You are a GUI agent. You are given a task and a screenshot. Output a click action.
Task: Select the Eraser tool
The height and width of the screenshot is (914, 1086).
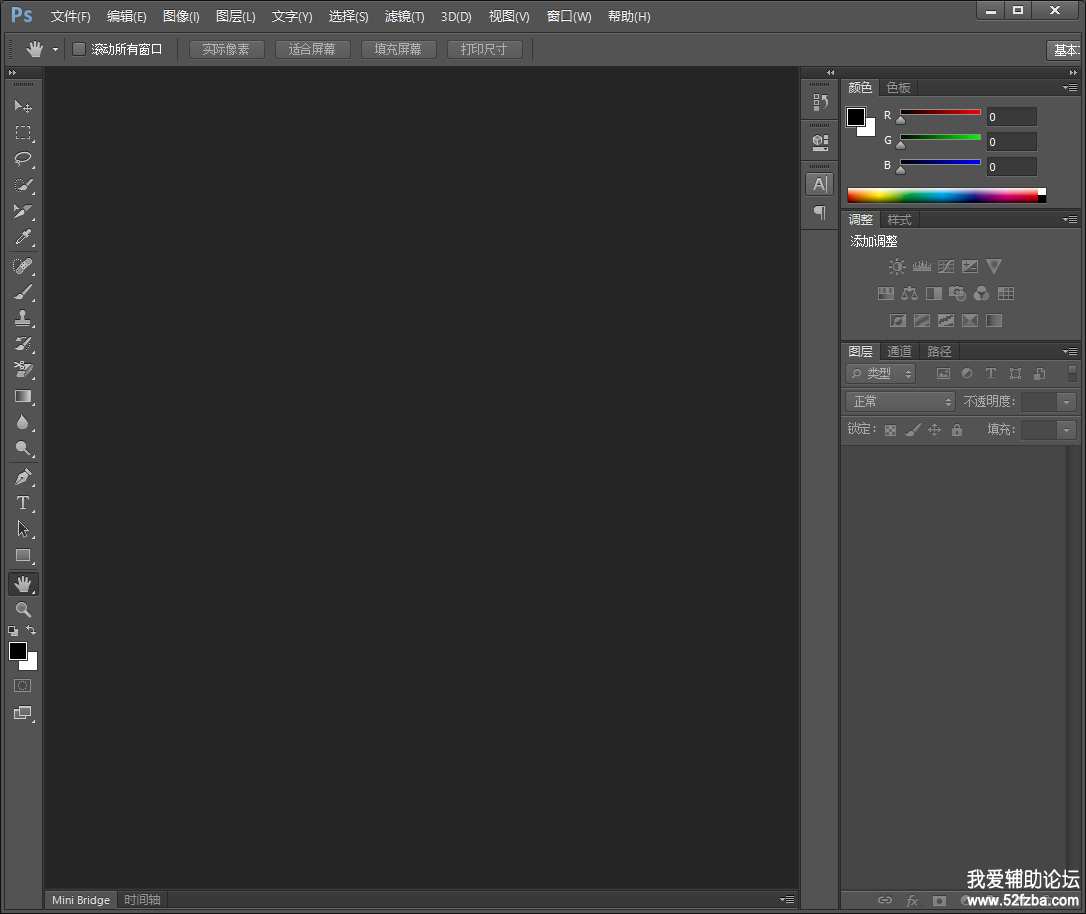tap(23, 370)
